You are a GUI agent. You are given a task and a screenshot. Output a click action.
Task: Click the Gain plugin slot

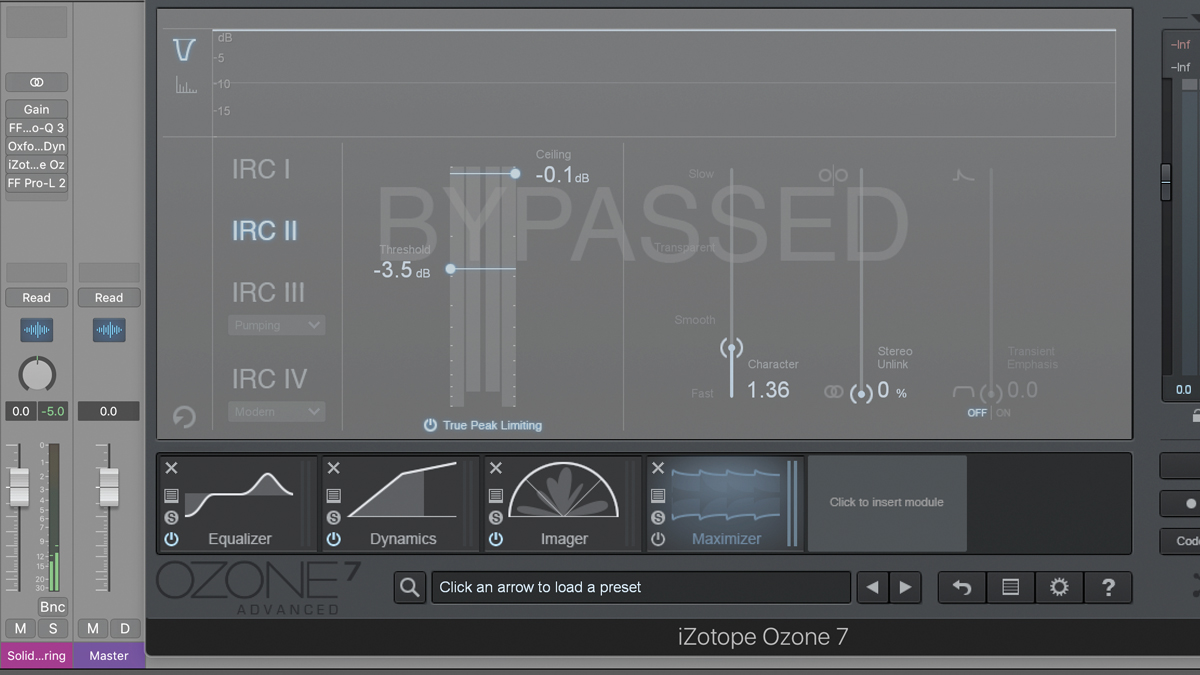[x=36, y=109]
